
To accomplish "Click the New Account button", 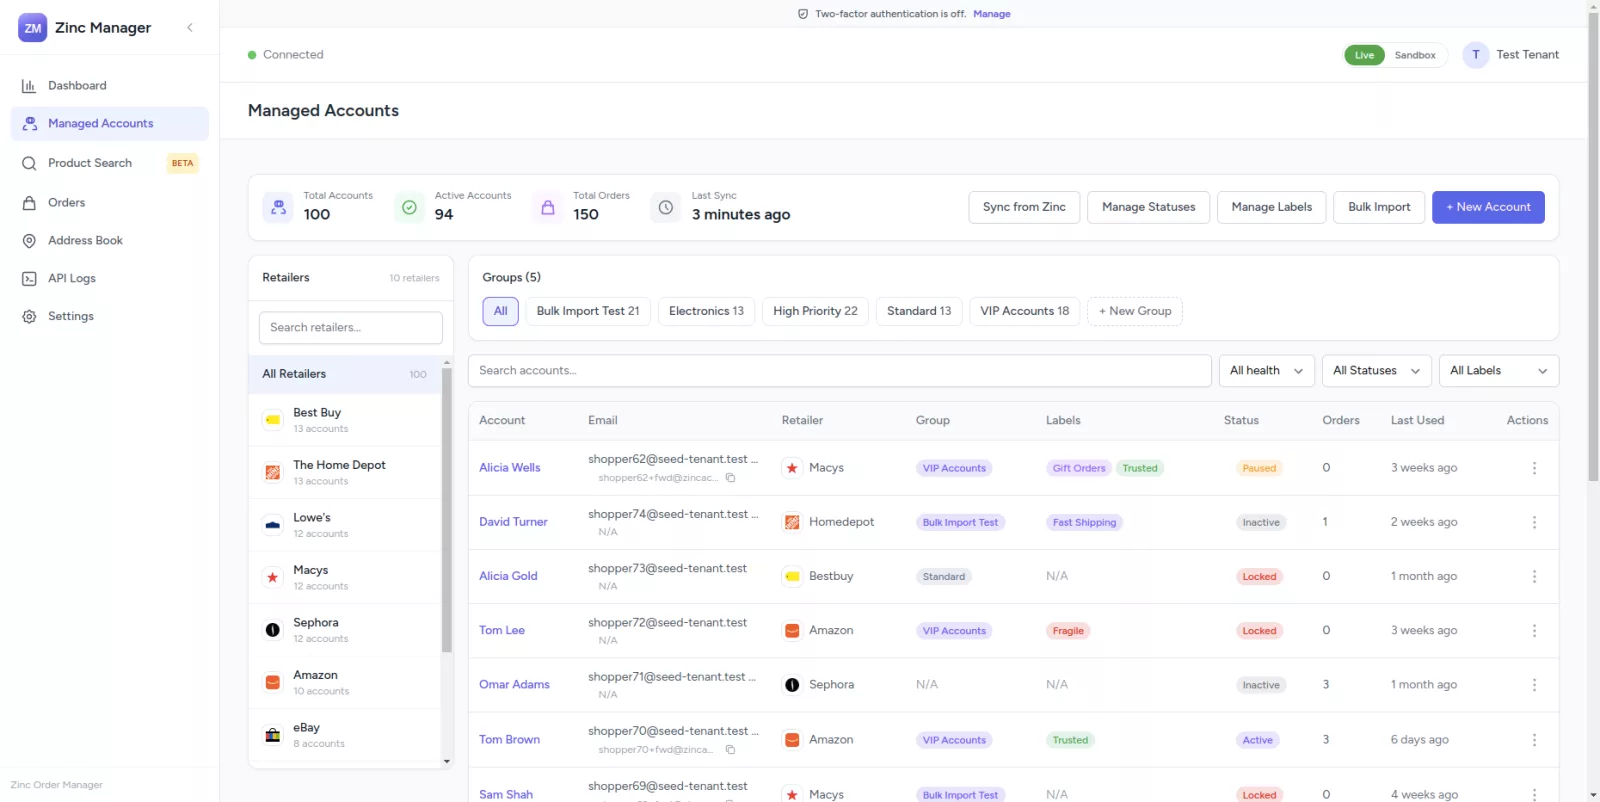I will point(1488,207).
